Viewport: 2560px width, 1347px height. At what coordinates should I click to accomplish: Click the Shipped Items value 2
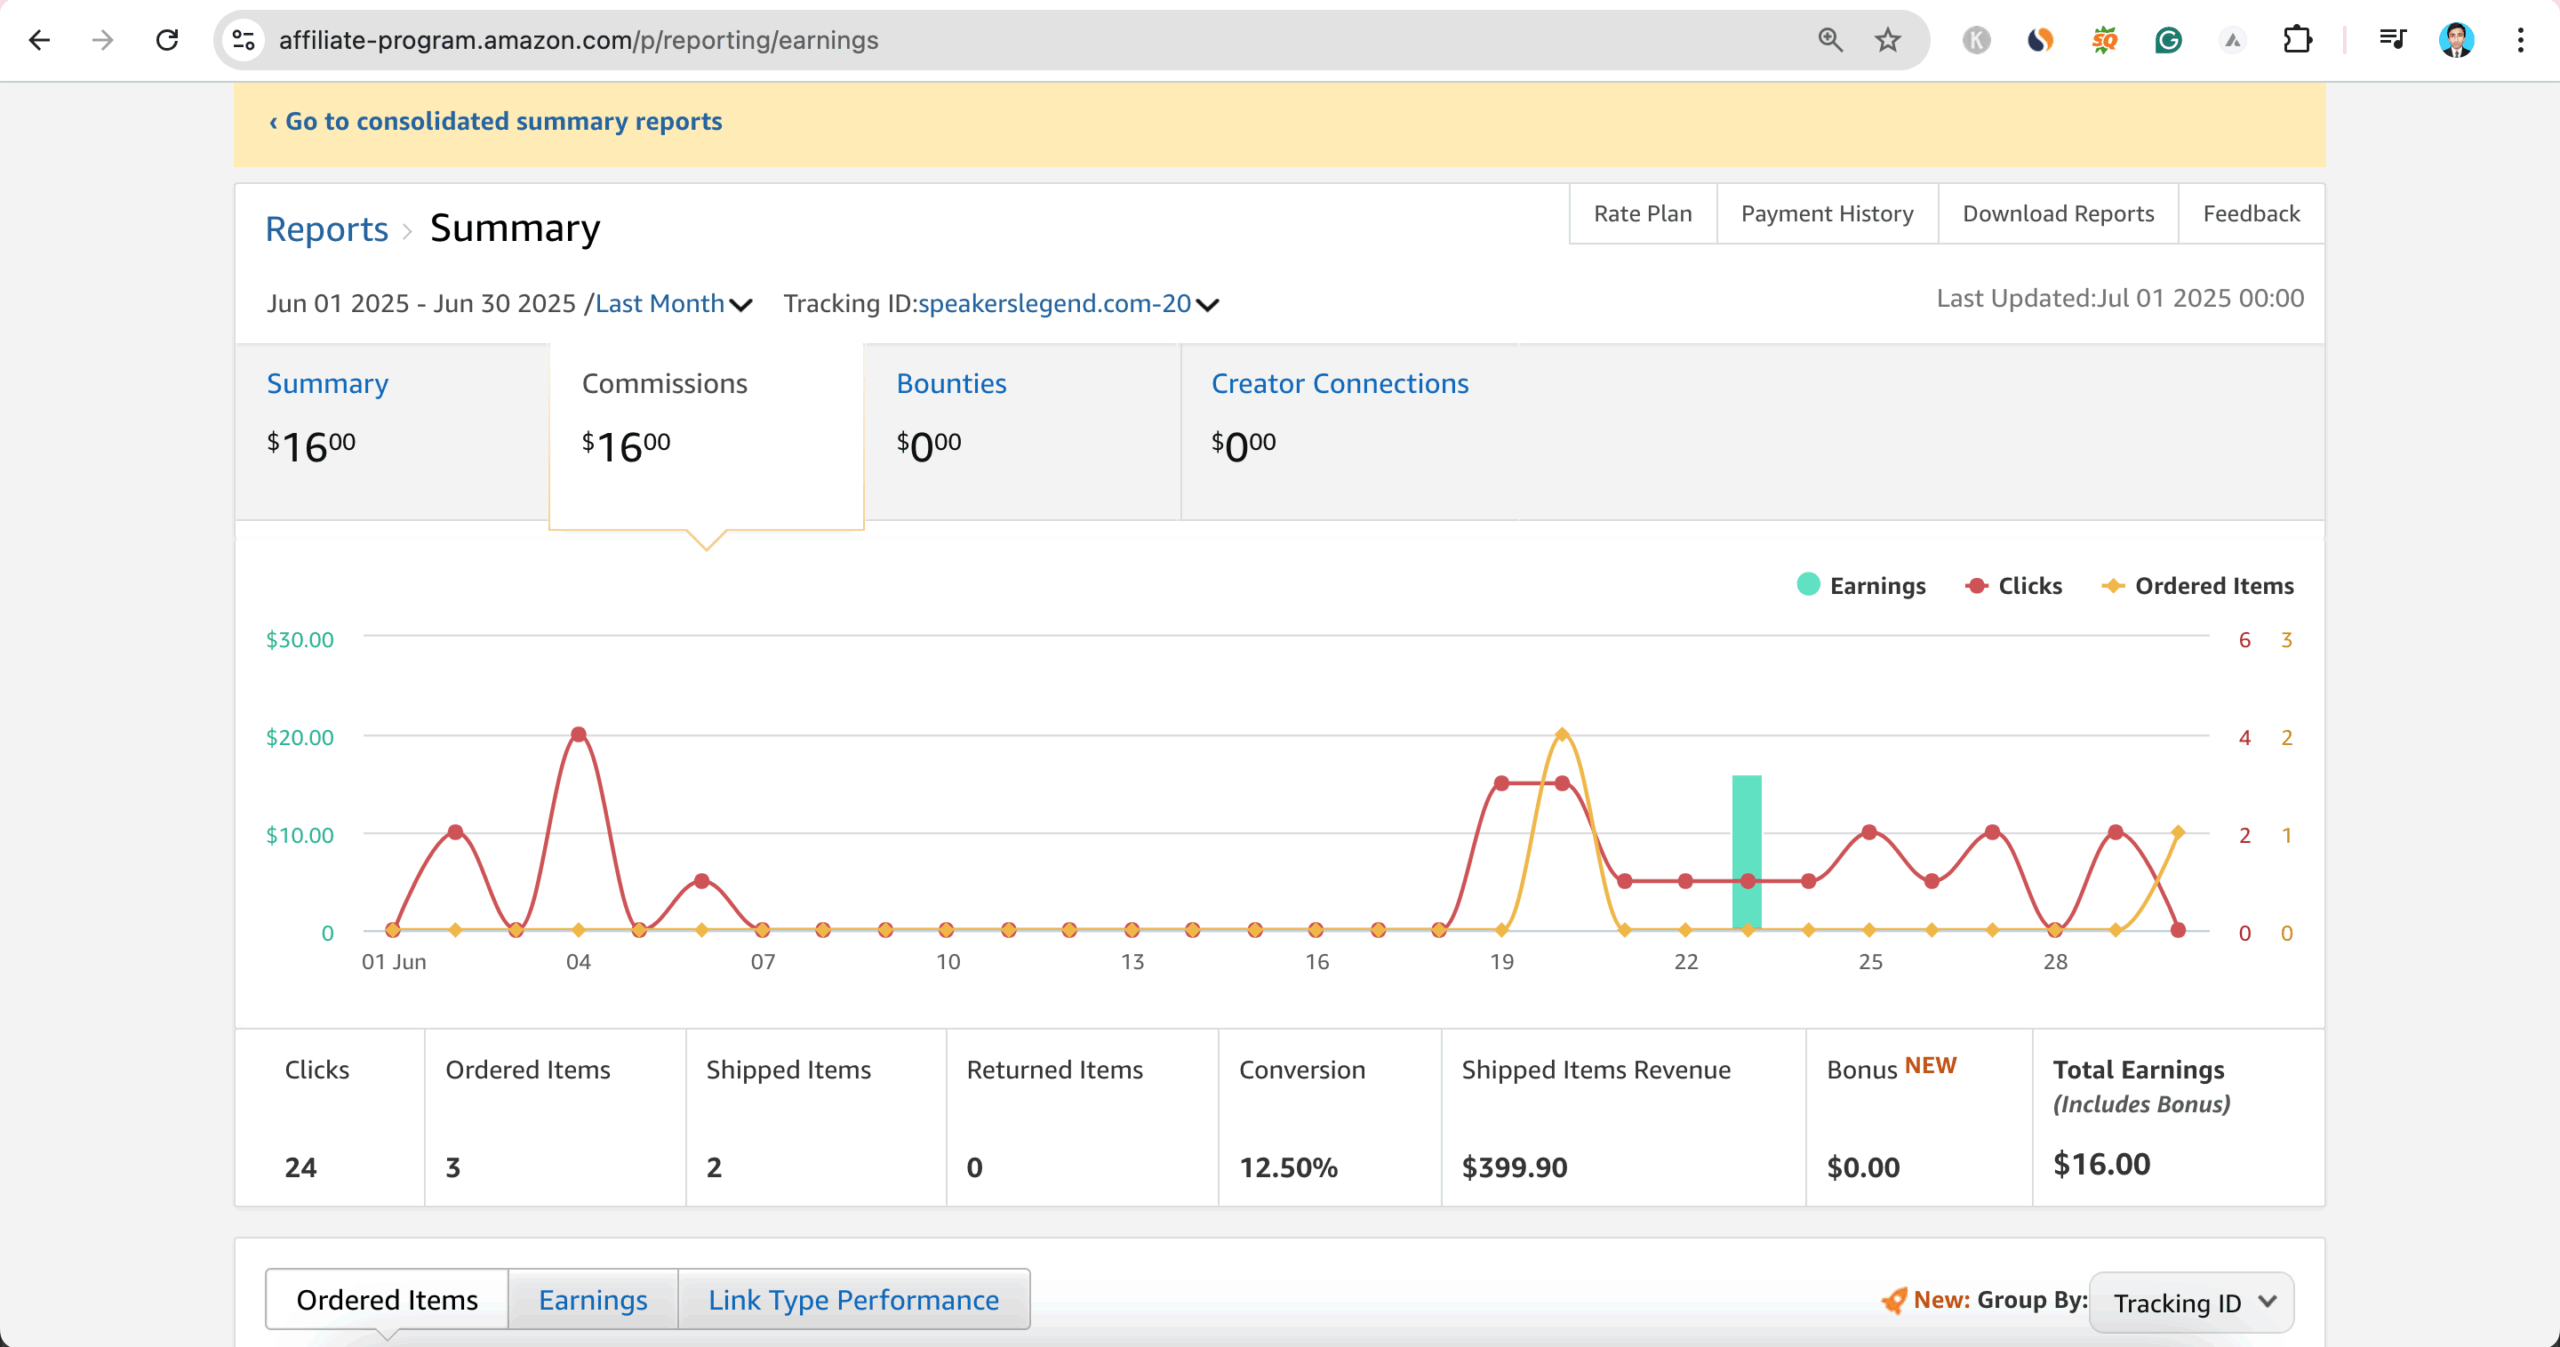pos(714,1167)
